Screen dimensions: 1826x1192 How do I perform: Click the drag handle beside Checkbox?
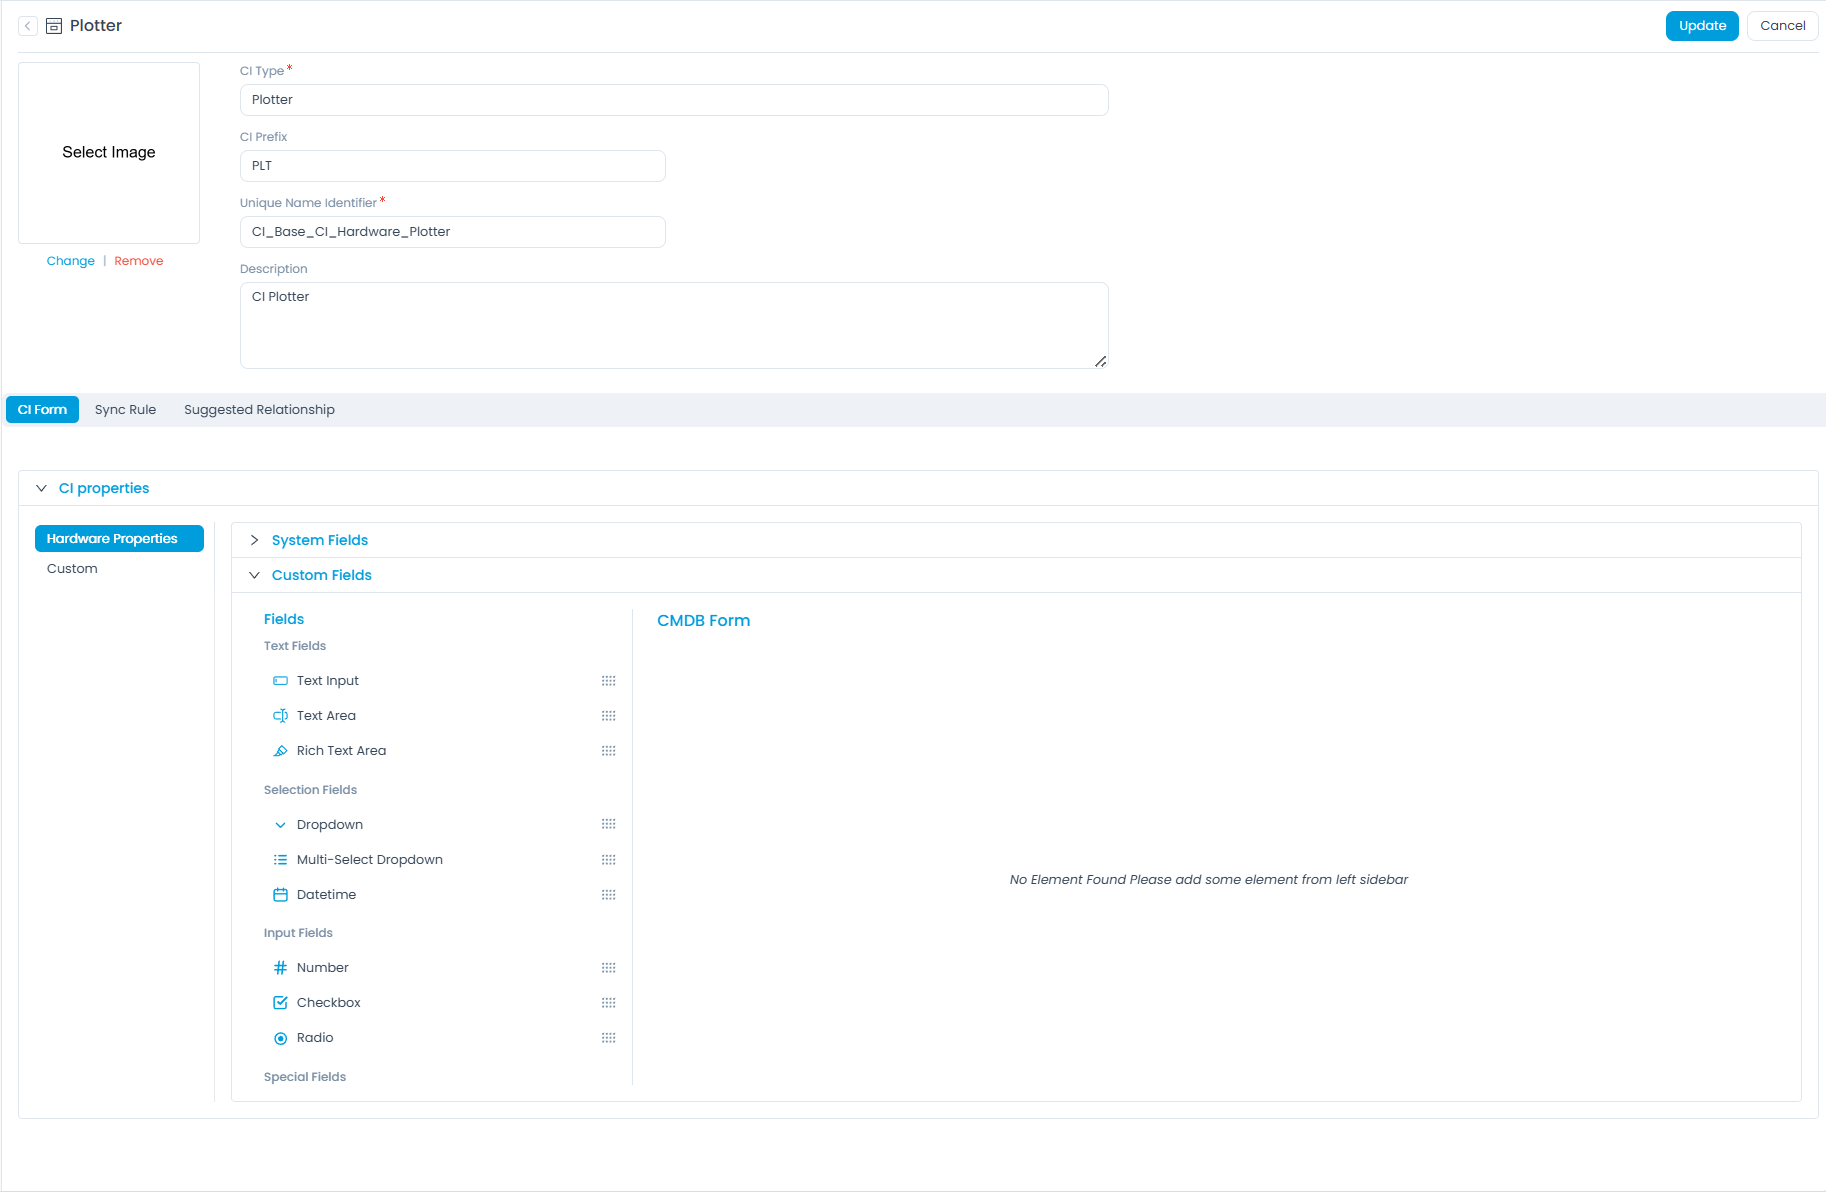[608, 1003]
